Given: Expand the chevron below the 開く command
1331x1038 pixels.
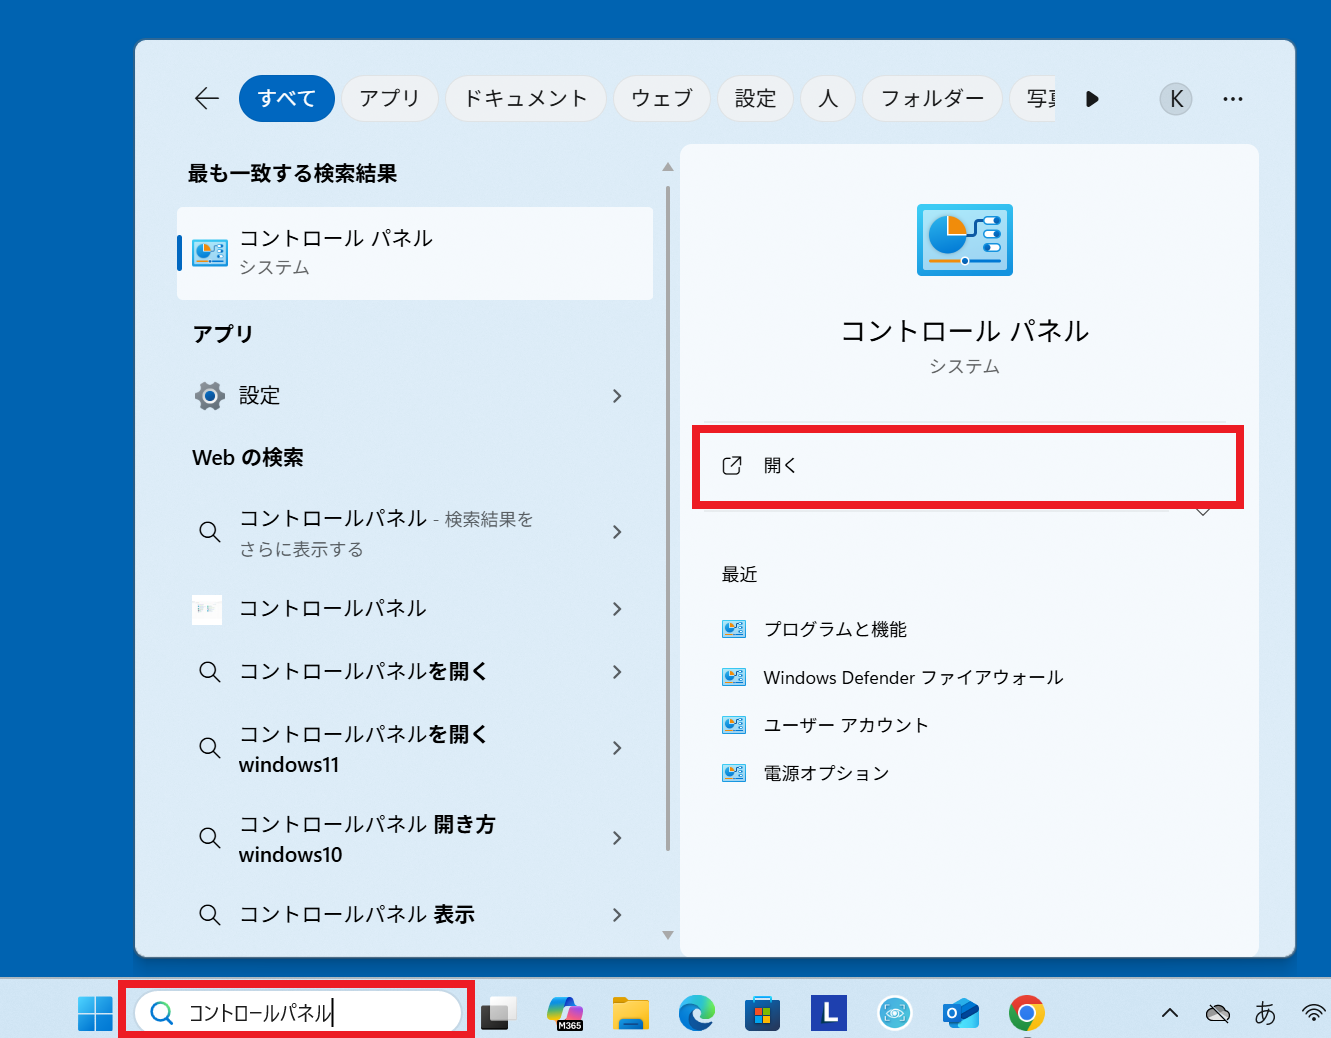Looking at the screenshot, I should click(x=1203, y=511).
